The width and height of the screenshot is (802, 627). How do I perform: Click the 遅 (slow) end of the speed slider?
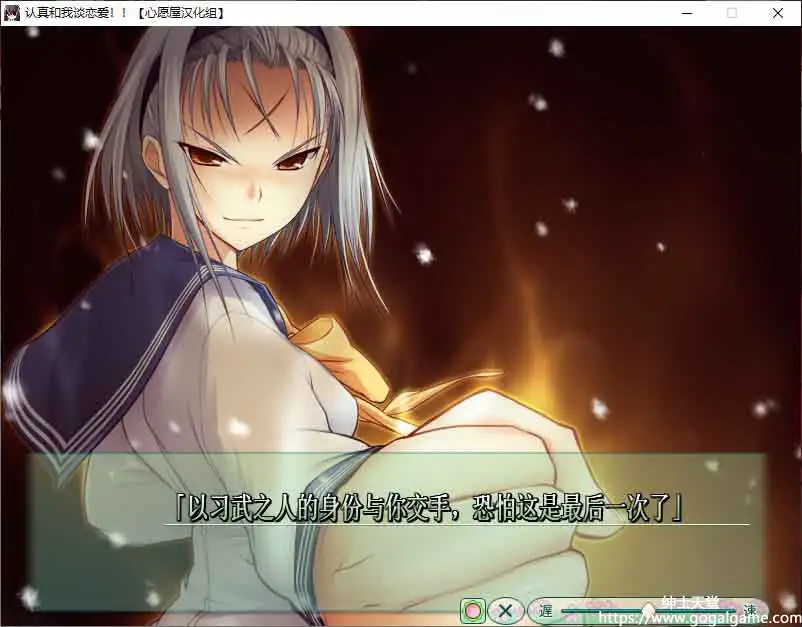coord(545,610)
